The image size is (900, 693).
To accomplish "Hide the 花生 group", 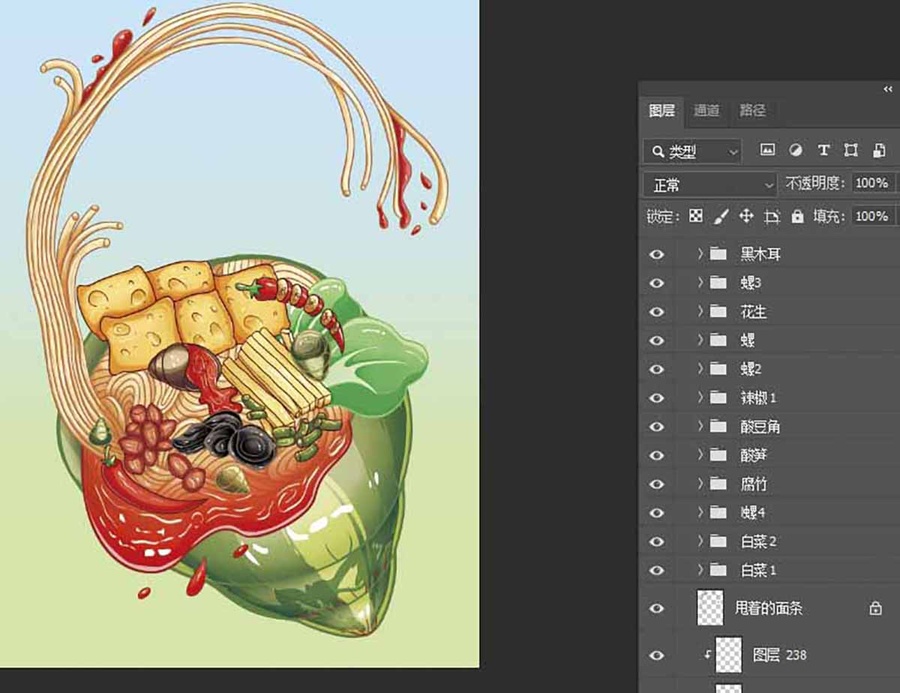I will point(657,311).
